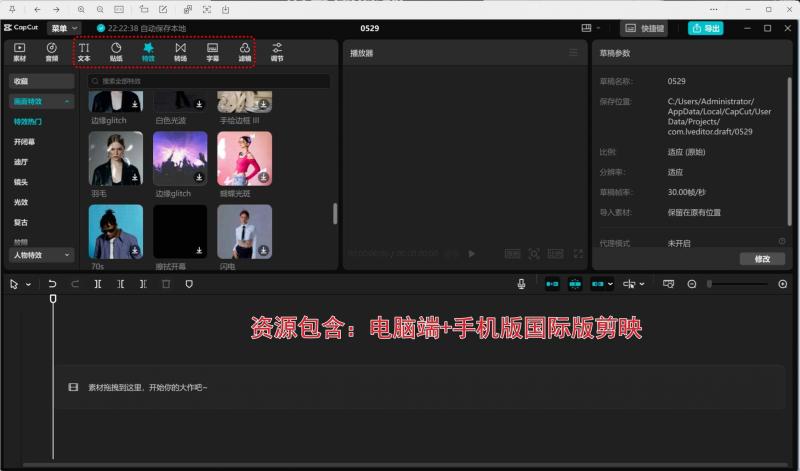Click the effects list scrollbar
This screenshot has width=800, height=471.
[335, 214]
